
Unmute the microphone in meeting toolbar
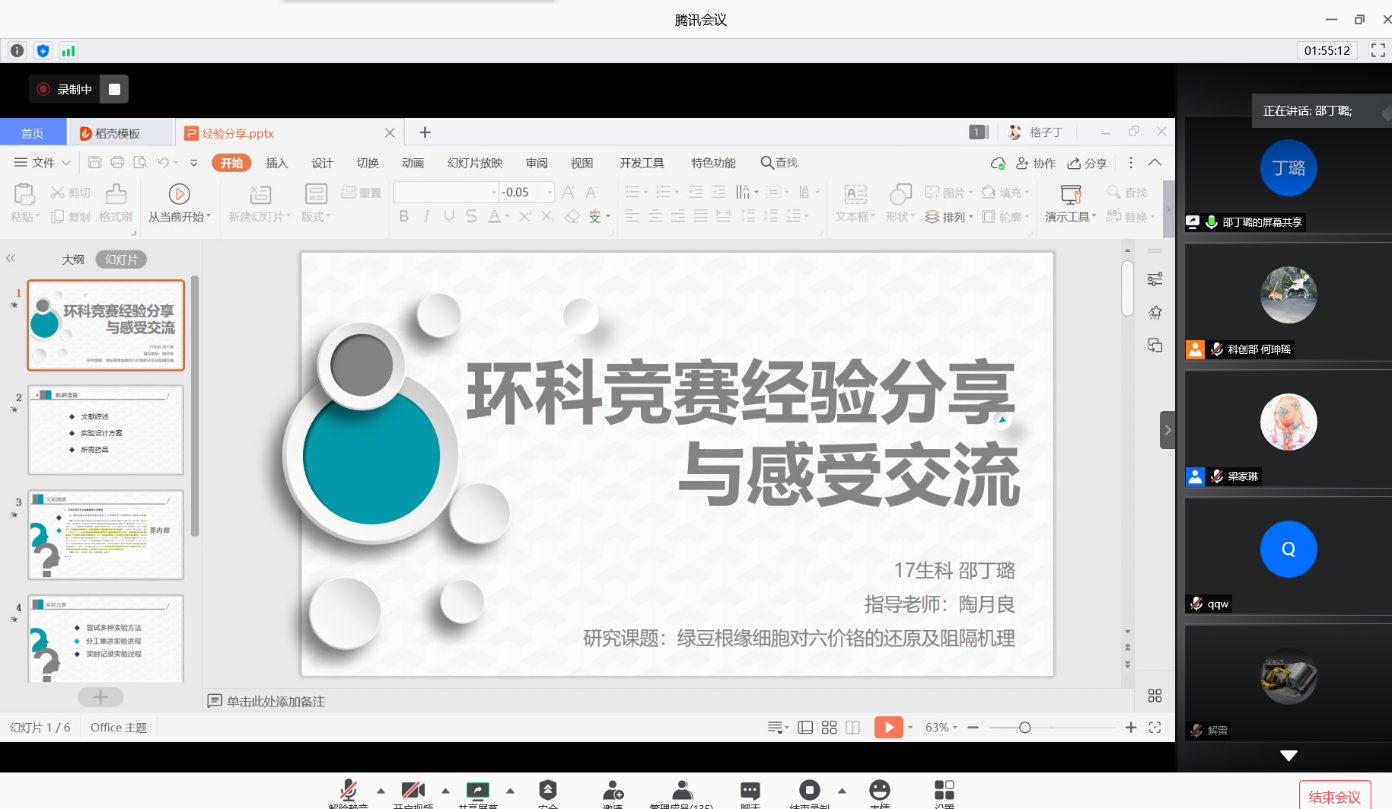click(348, 791)
